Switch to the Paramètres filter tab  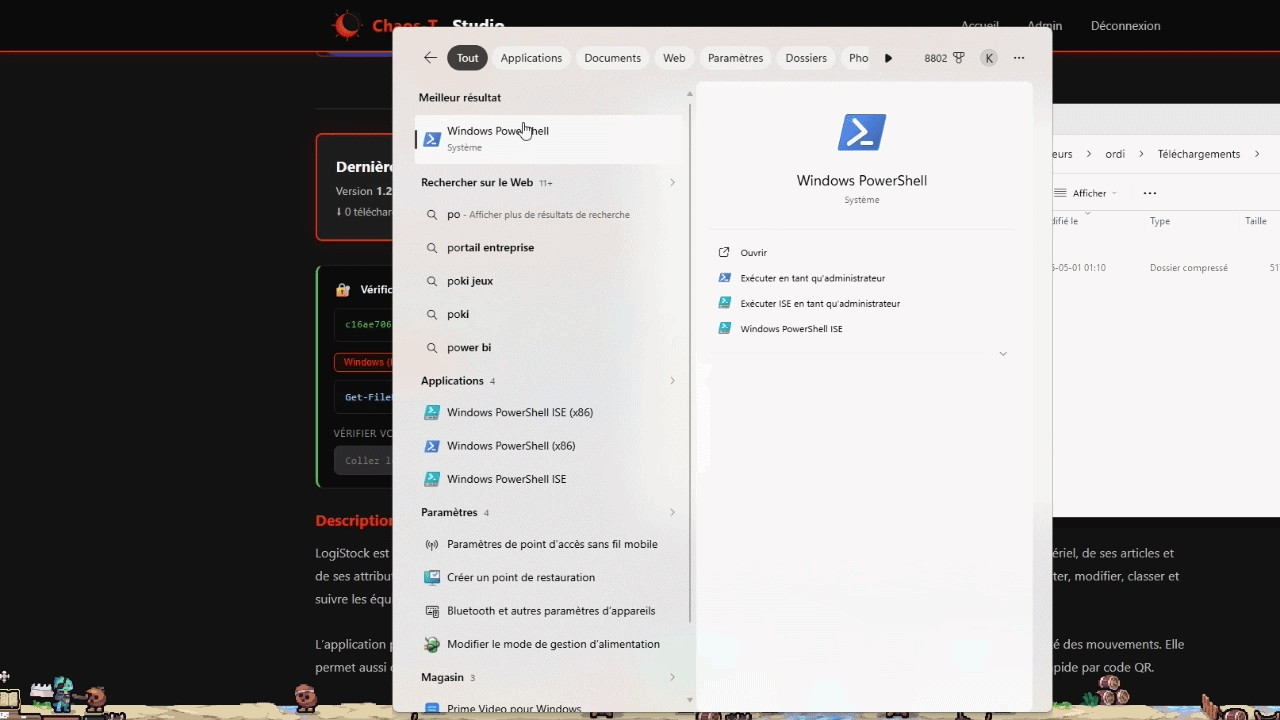tap(735, 58)
